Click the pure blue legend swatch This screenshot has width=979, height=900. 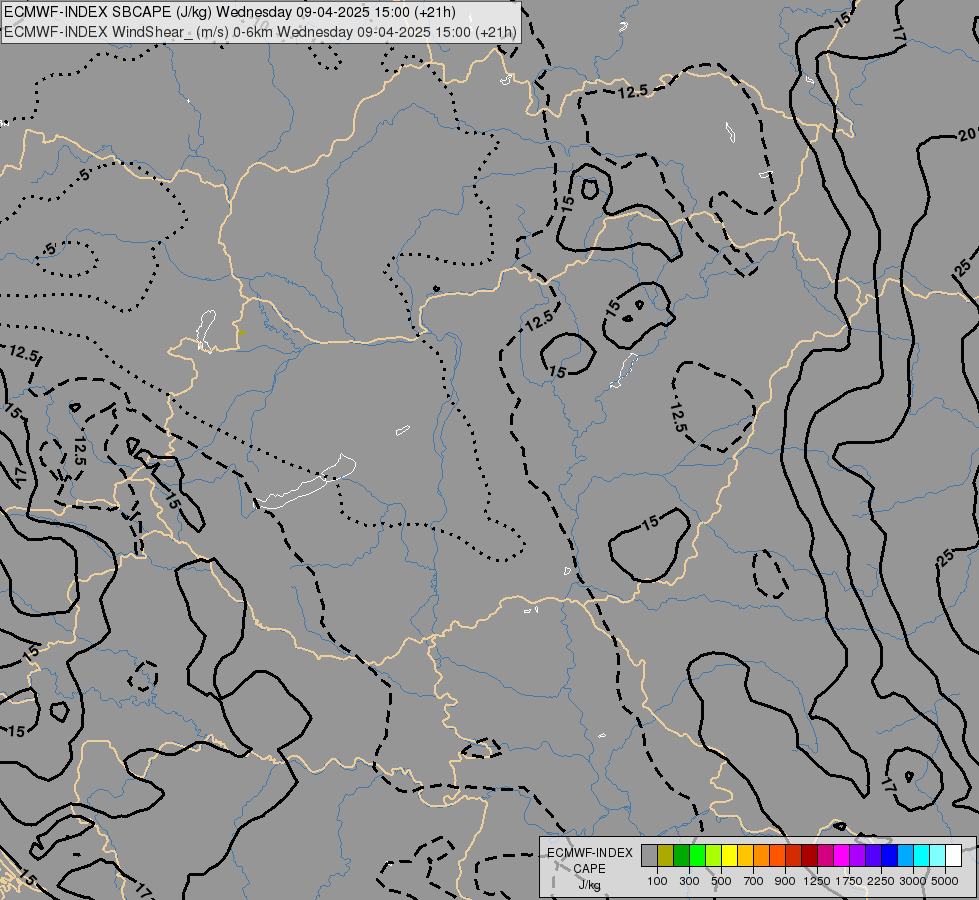889,856
